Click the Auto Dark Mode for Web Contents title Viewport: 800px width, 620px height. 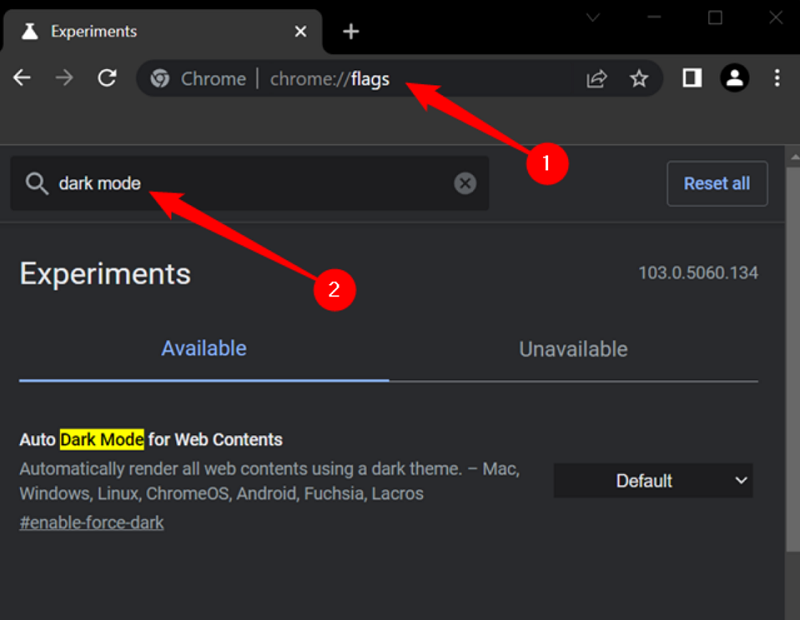[151, 439]
